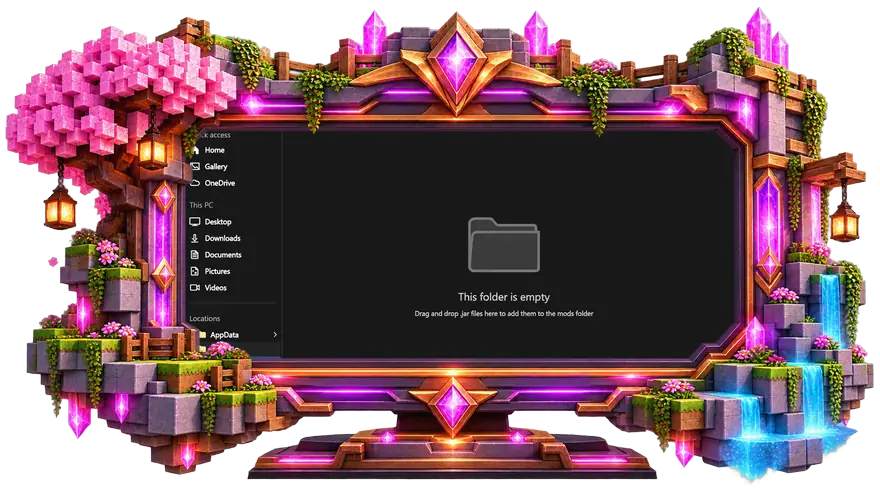Click the AppData folder icon
This screenshot has height=495, width=880.
pos(203,334)
